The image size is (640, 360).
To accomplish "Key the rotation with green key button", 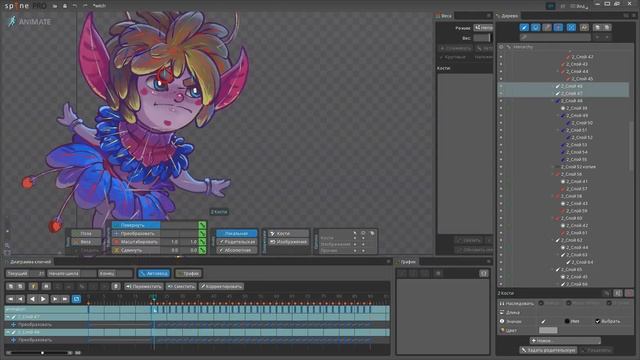I will [x=202, y=225].
